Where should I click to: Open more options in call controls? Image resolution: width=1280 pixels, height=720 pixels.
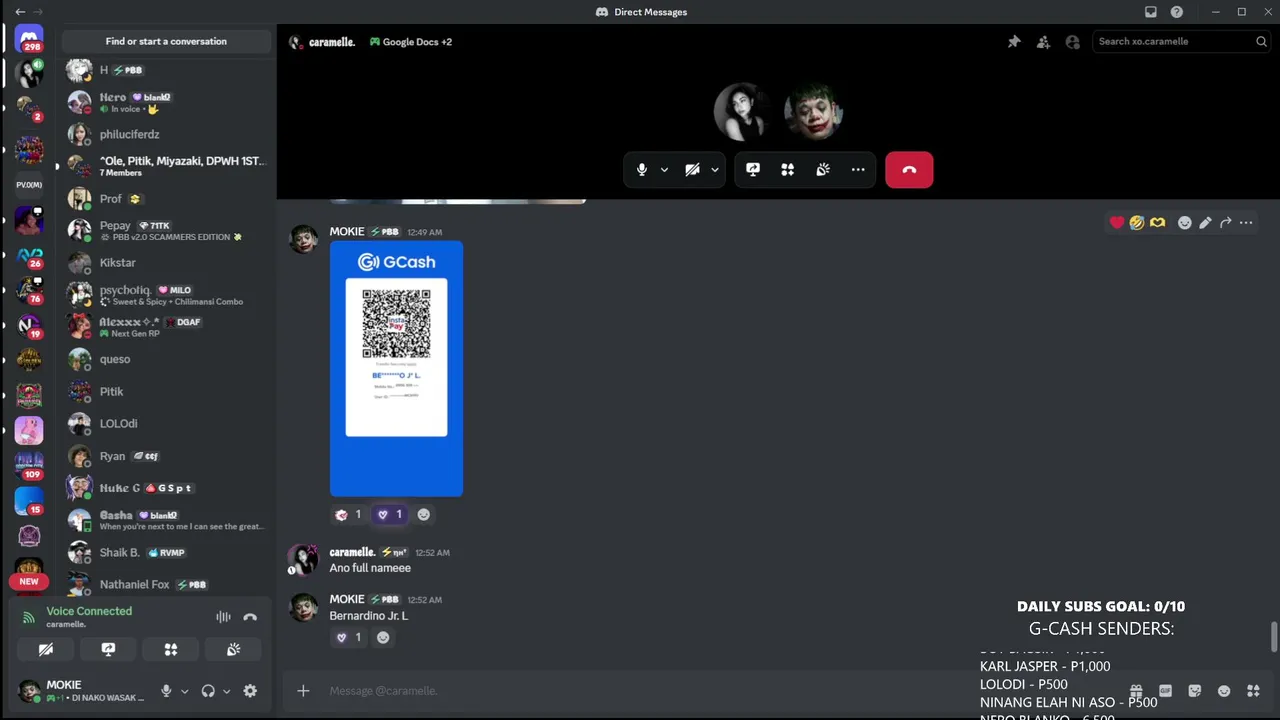(858, 170)
